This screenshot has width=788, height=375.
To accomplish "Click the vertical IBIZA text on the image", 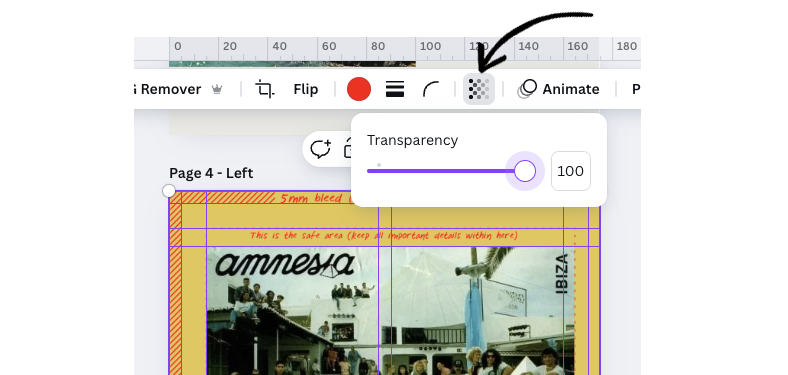I will tap(562, 273).
